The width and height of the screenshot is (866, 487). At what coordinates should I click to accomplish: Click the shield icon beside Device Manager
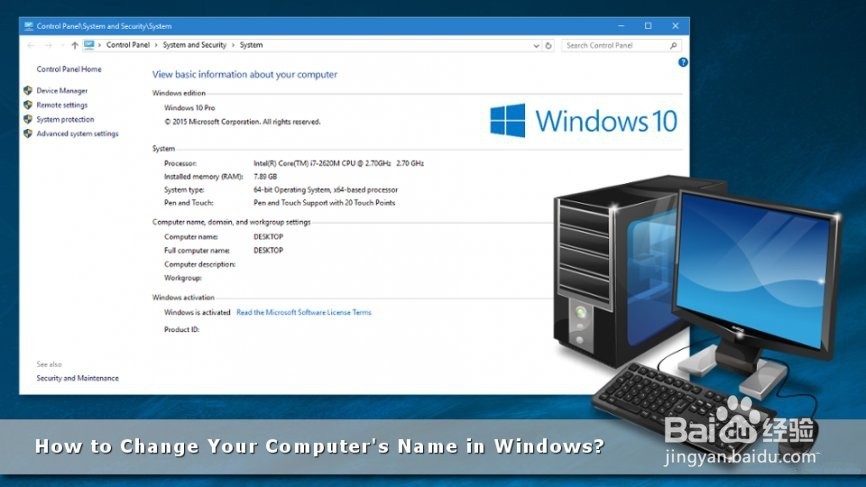(x=28, y=91)
